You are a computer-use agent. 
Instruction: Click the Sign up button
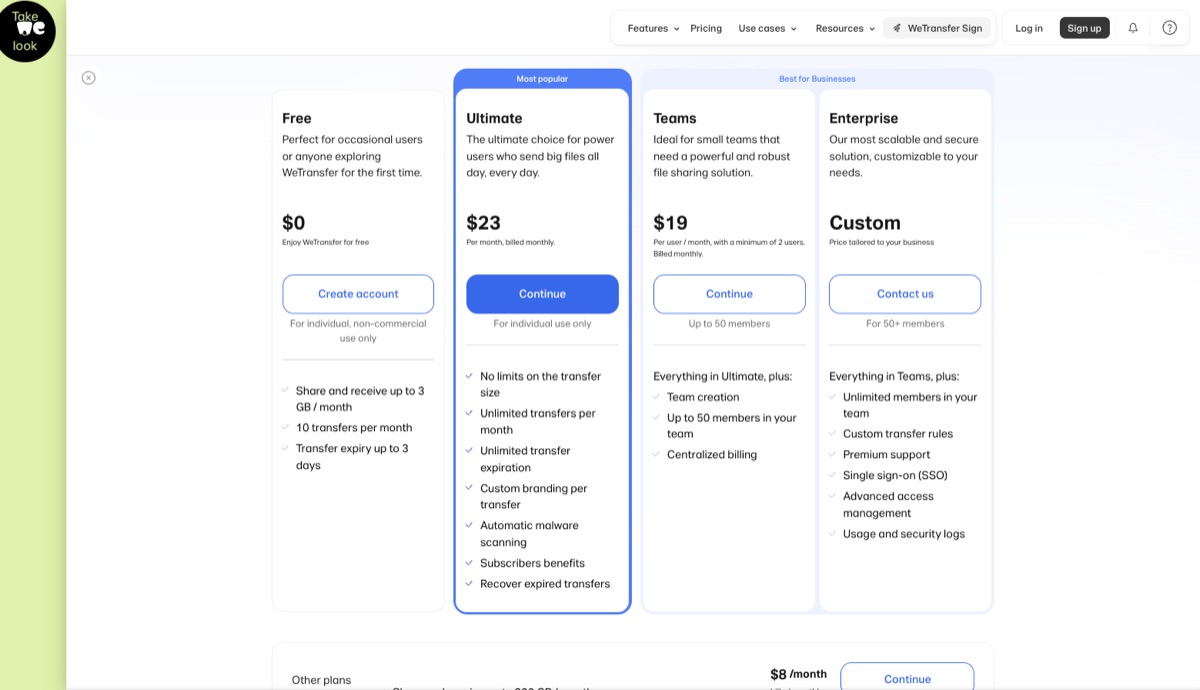point(1084,28)
